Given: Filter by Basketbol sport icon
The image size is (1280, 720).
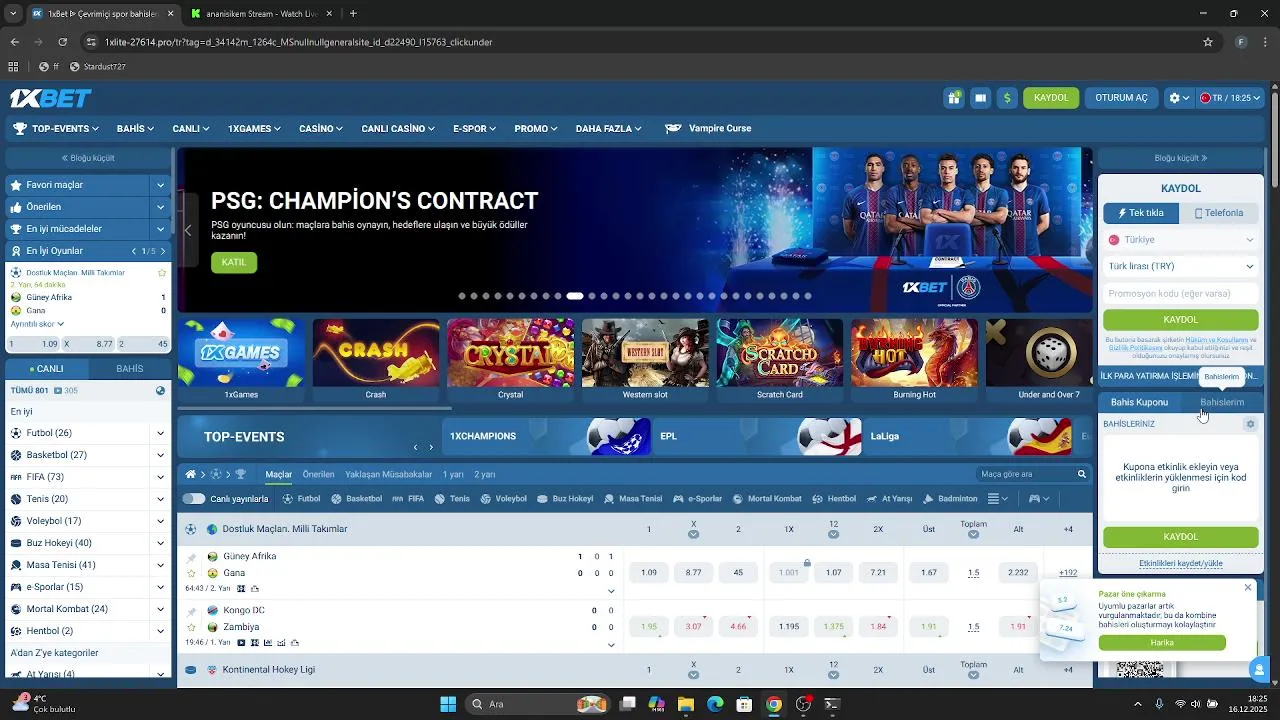Looking at the screenshot, I should 356,499.
